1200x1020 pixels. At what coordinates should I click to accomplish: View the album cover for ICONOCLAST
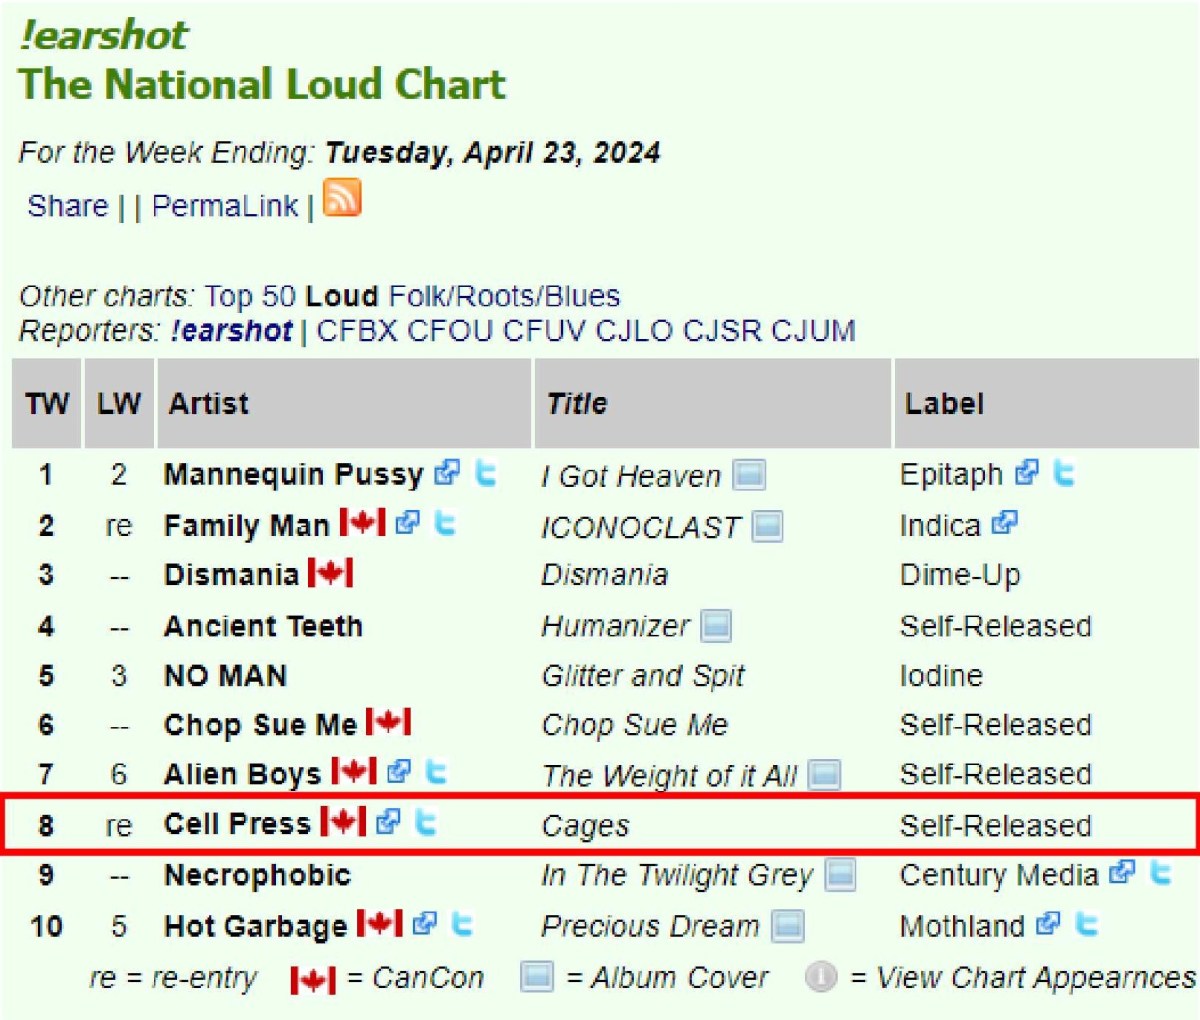(x=768, y=525)
